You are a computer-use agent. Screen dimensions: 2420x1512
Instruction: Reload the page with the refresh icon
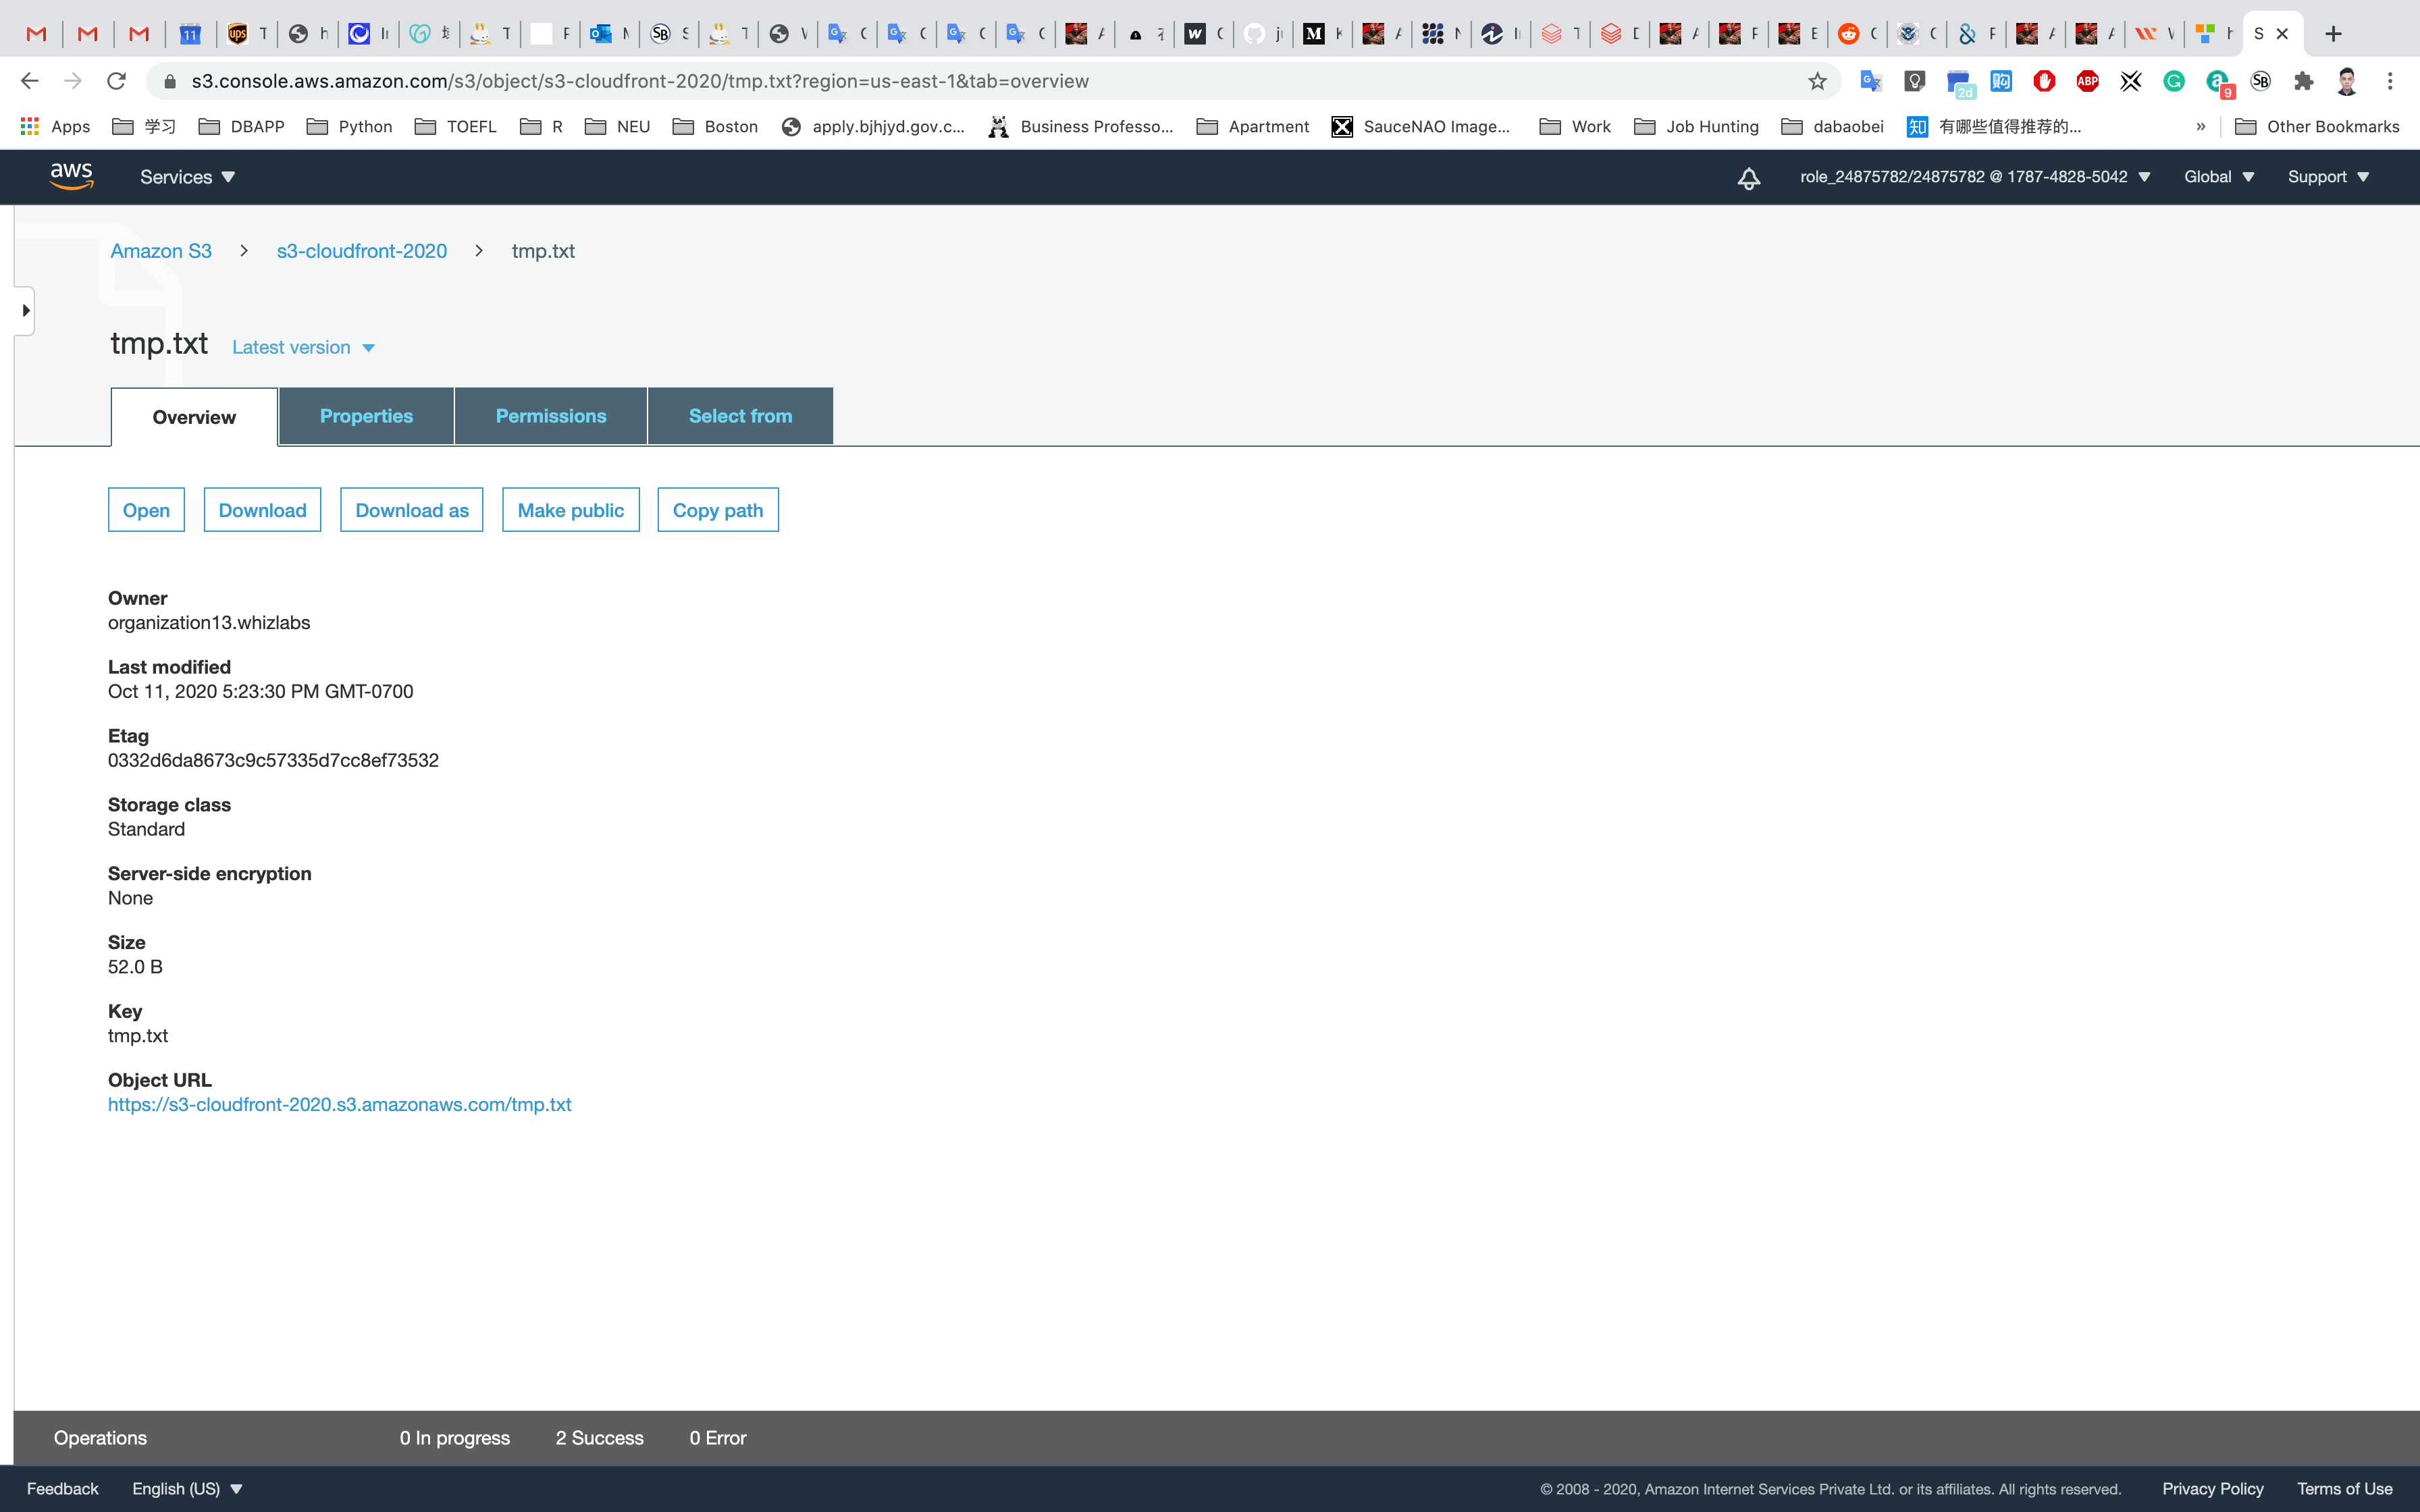click(116, 81)
